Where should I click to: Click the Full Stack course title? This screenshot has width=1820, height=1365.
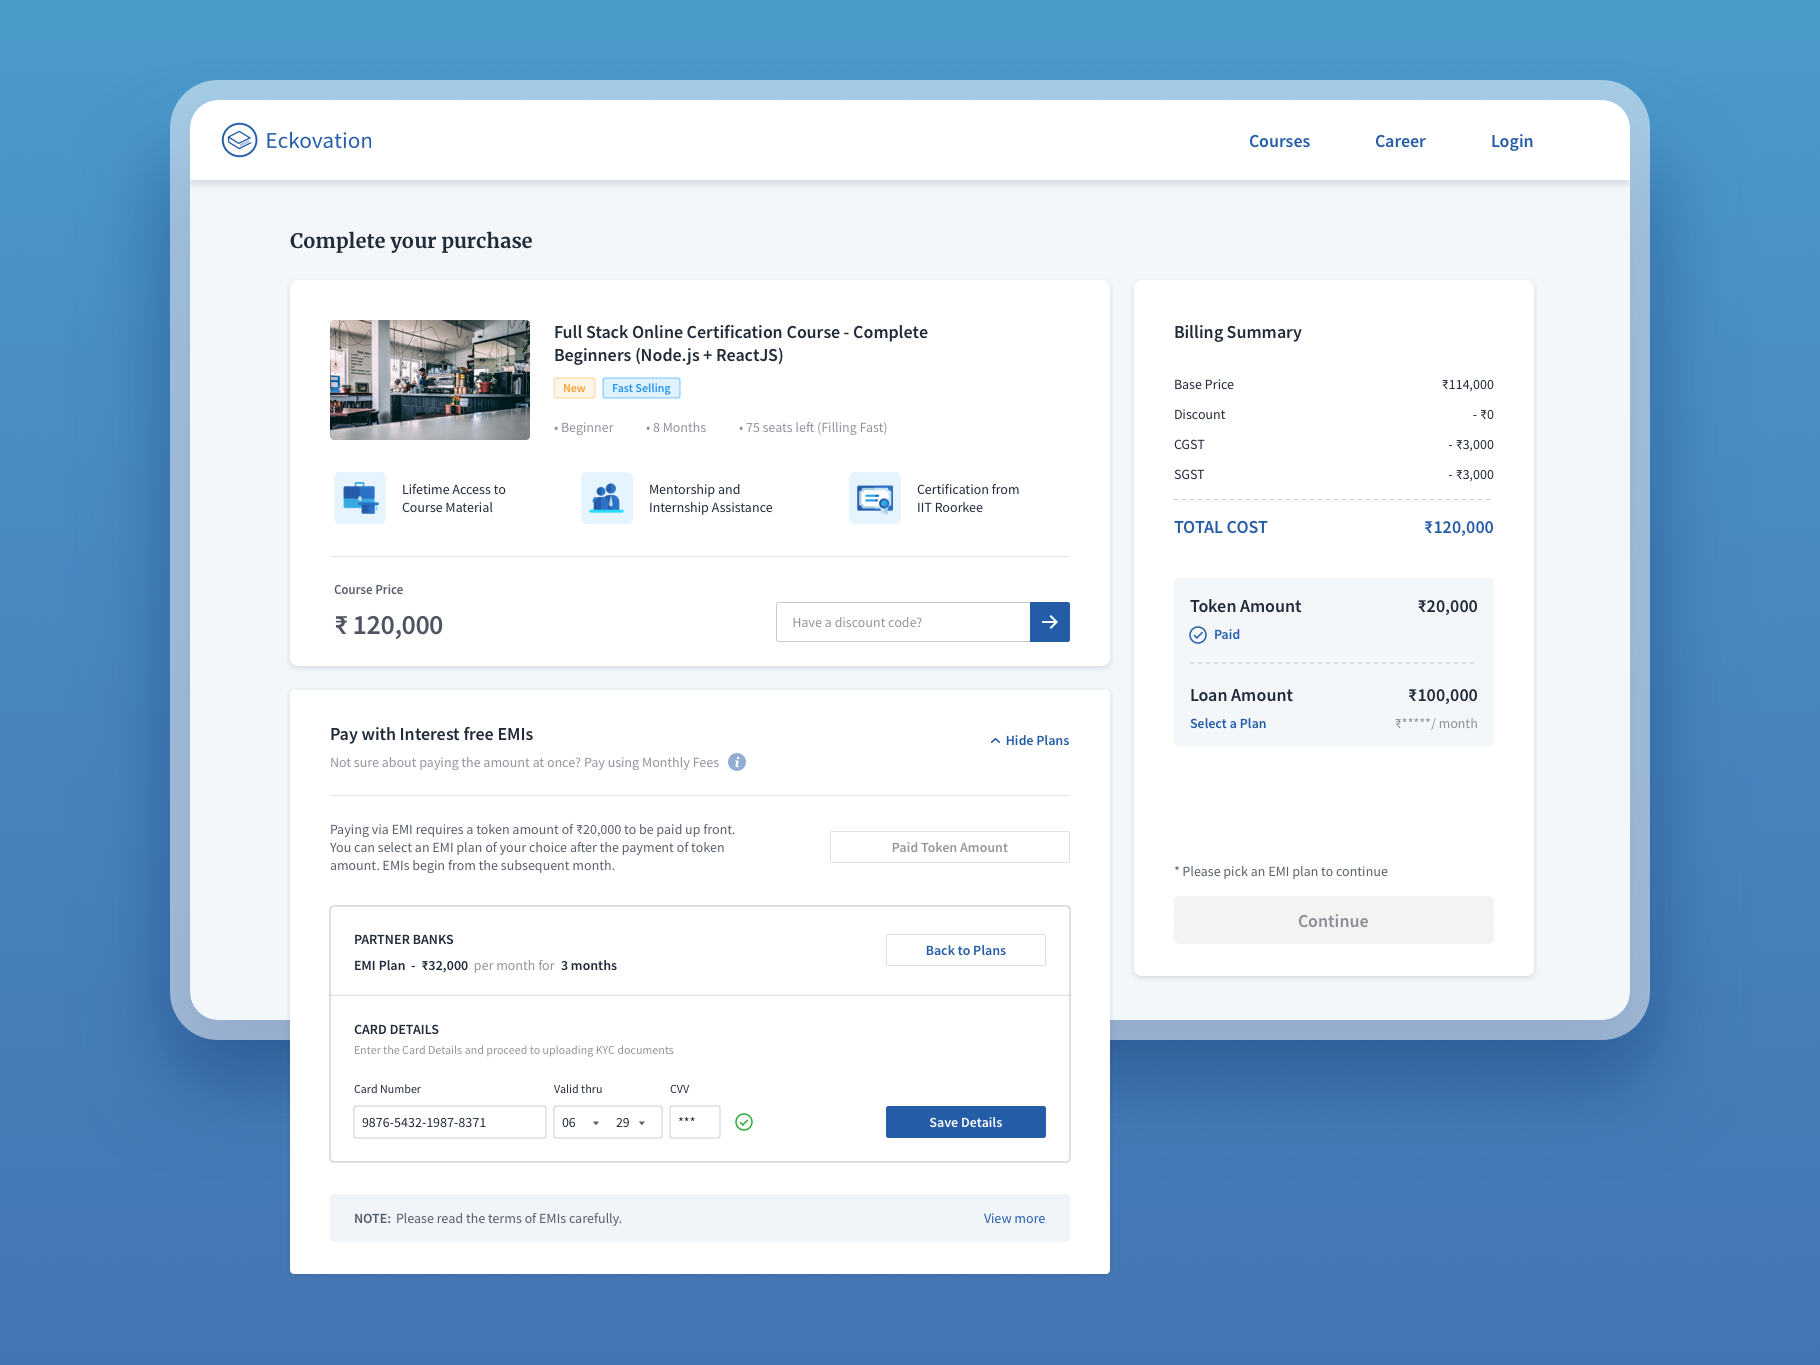coord(741,343)
